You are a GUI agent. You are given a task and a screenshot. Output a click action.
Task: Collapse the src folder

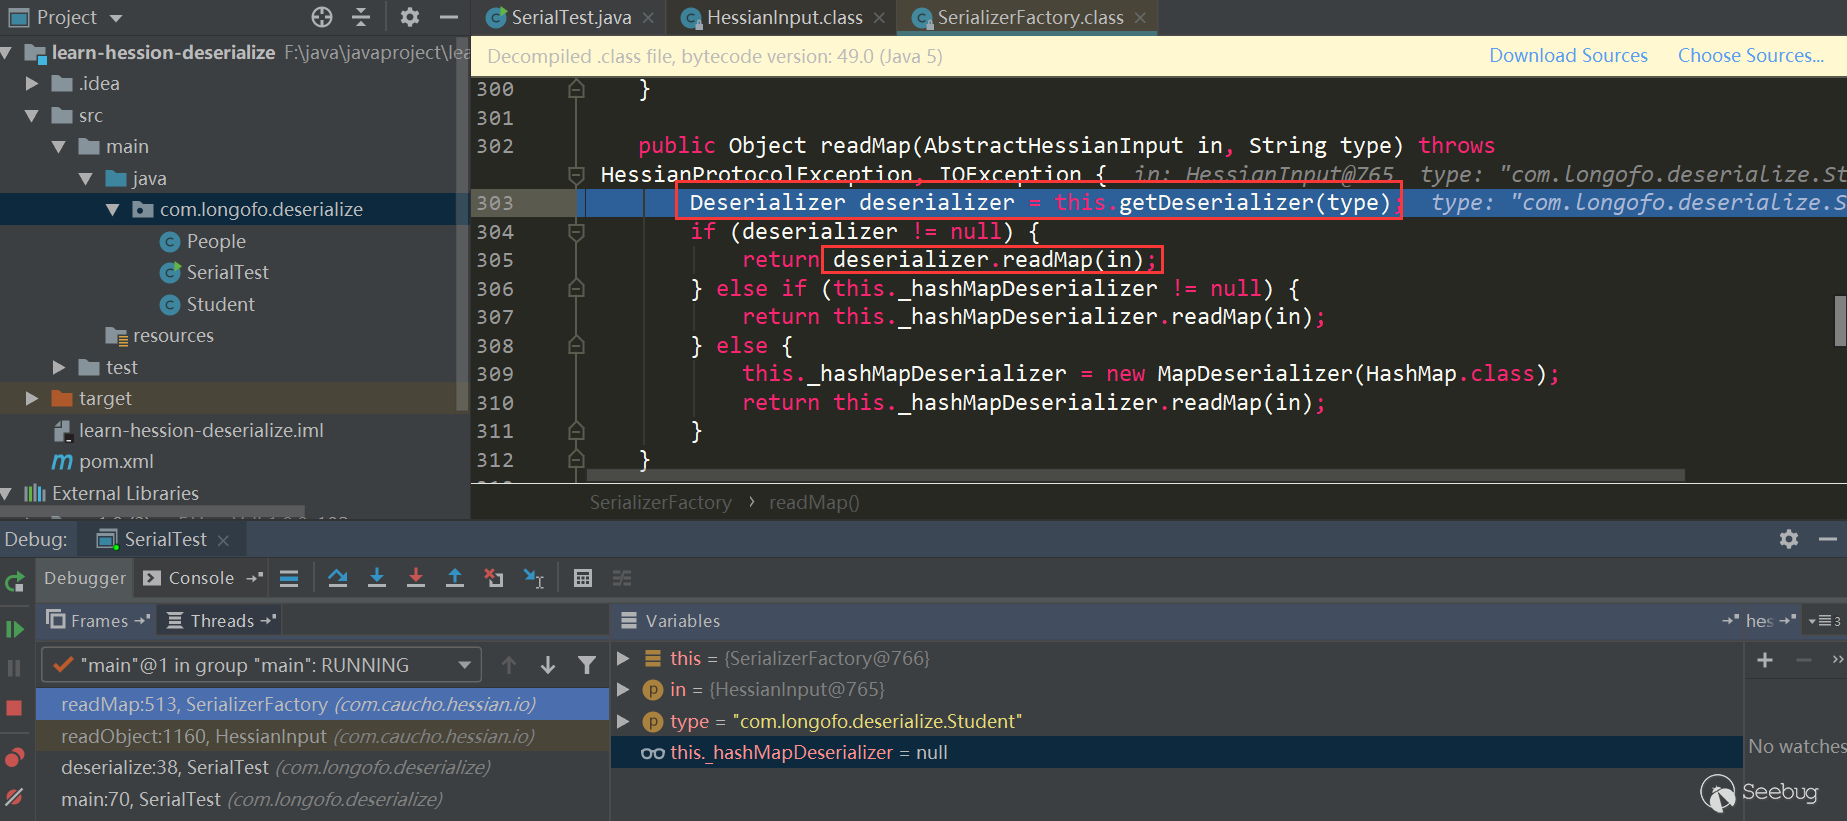pos(32,116)
